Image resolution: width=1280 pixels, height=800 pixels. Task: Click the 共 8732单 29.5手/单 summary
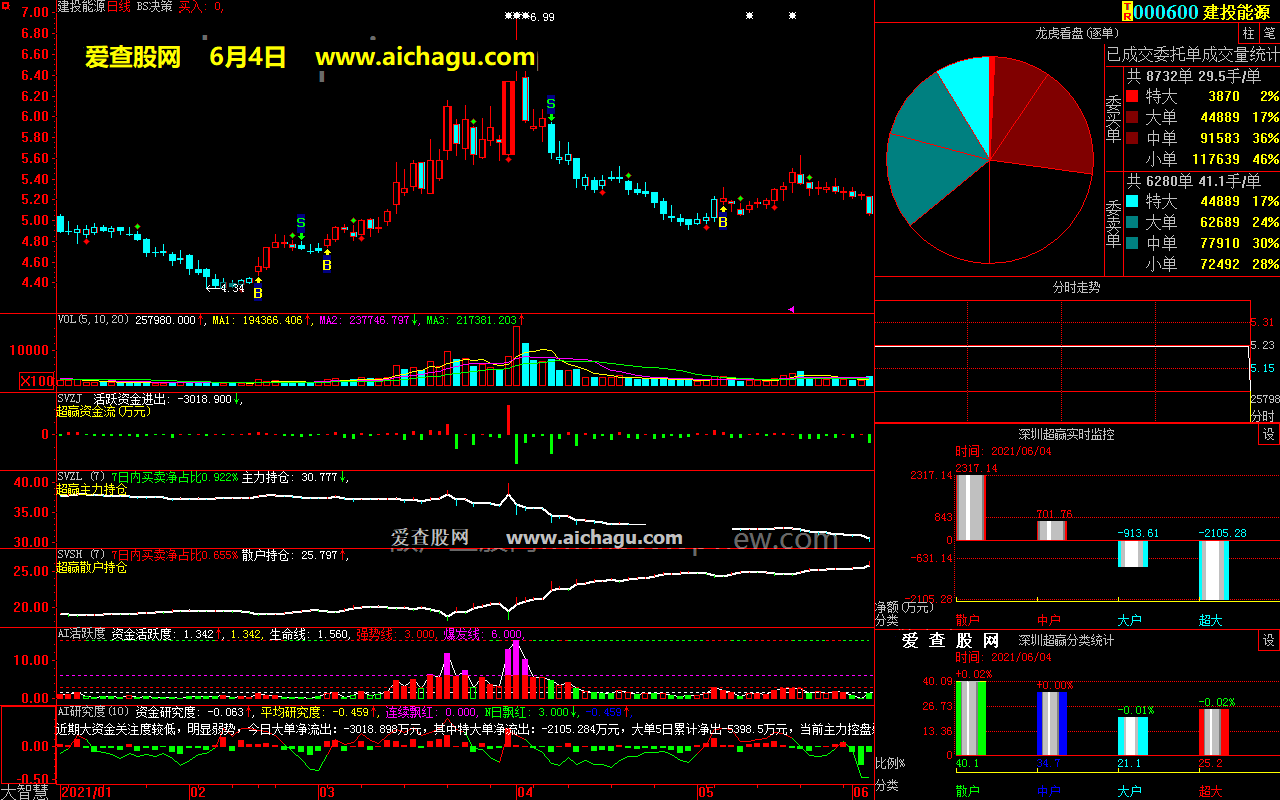[x=1194, y=76]
